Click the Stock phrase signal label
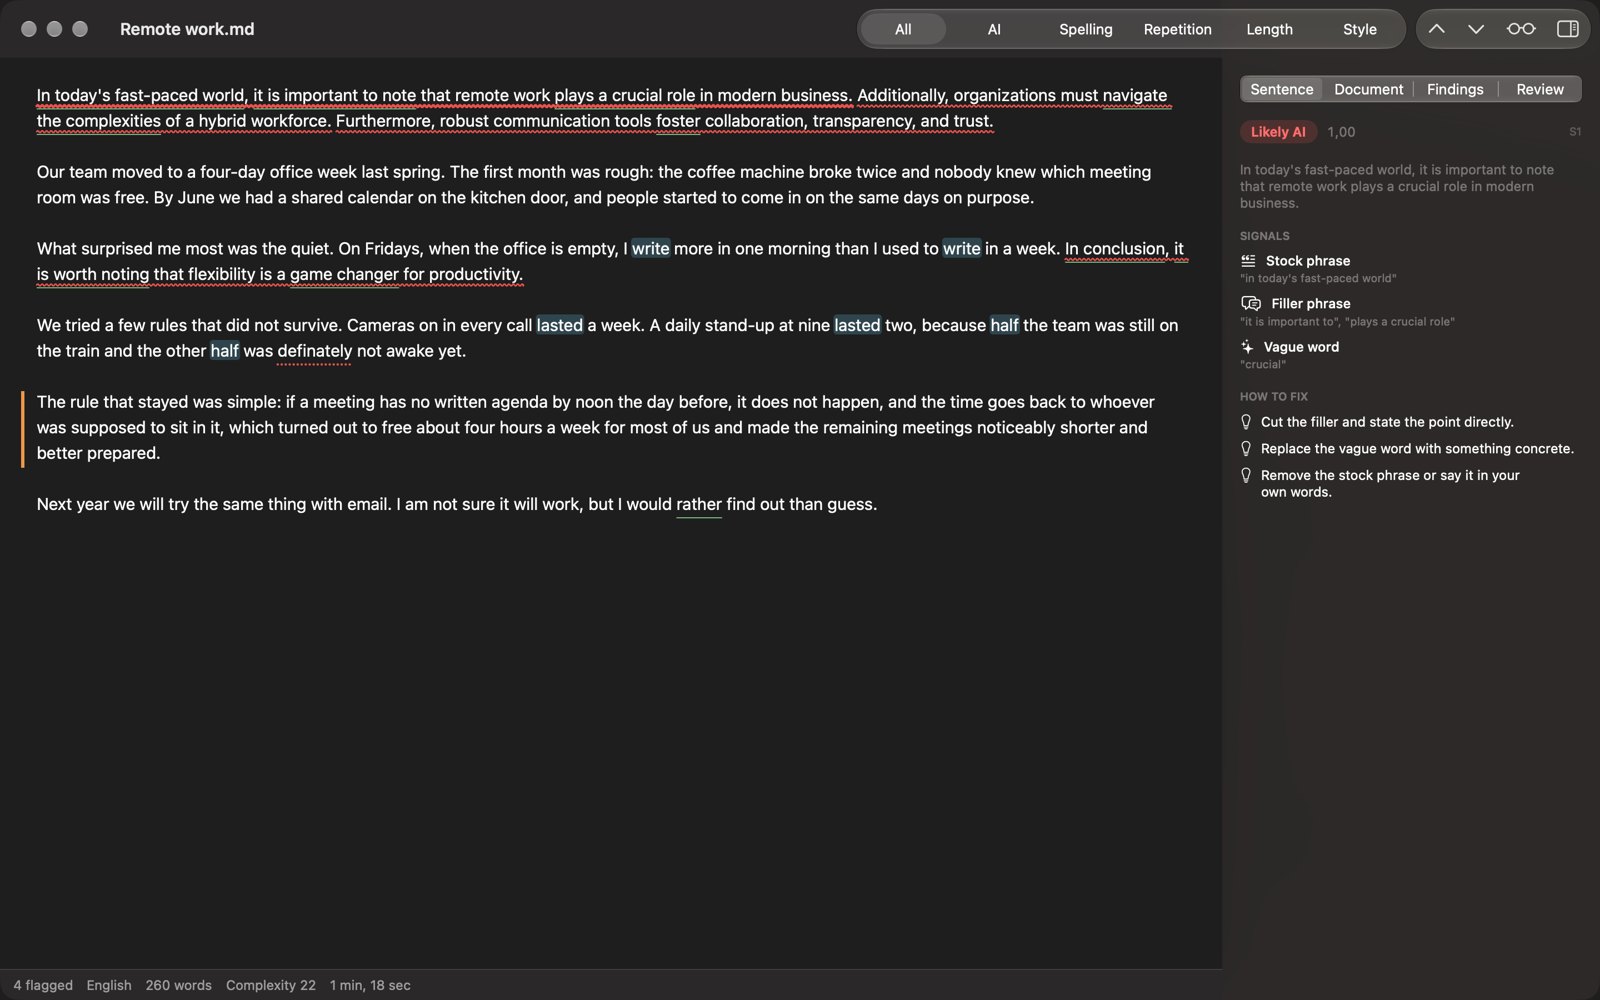 click(1308, 261)
